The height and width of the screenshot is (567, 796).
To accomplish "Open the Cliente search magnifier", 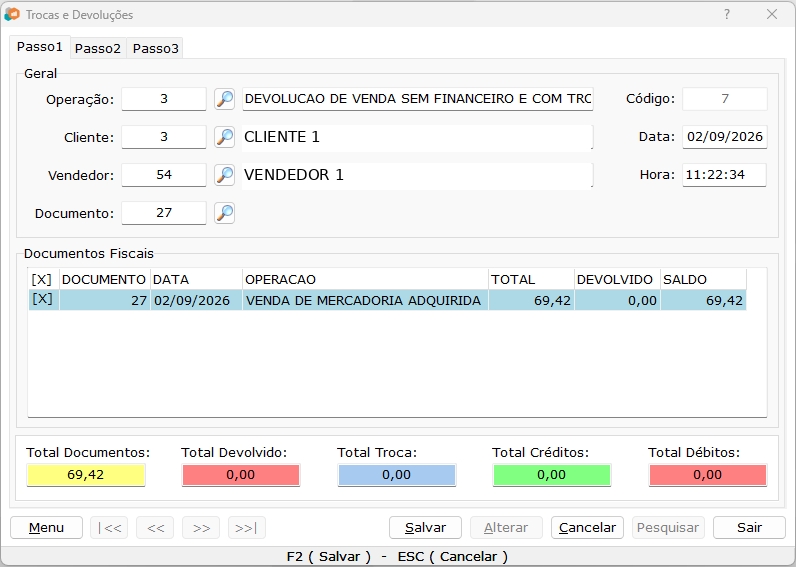I will pos(224,137).
